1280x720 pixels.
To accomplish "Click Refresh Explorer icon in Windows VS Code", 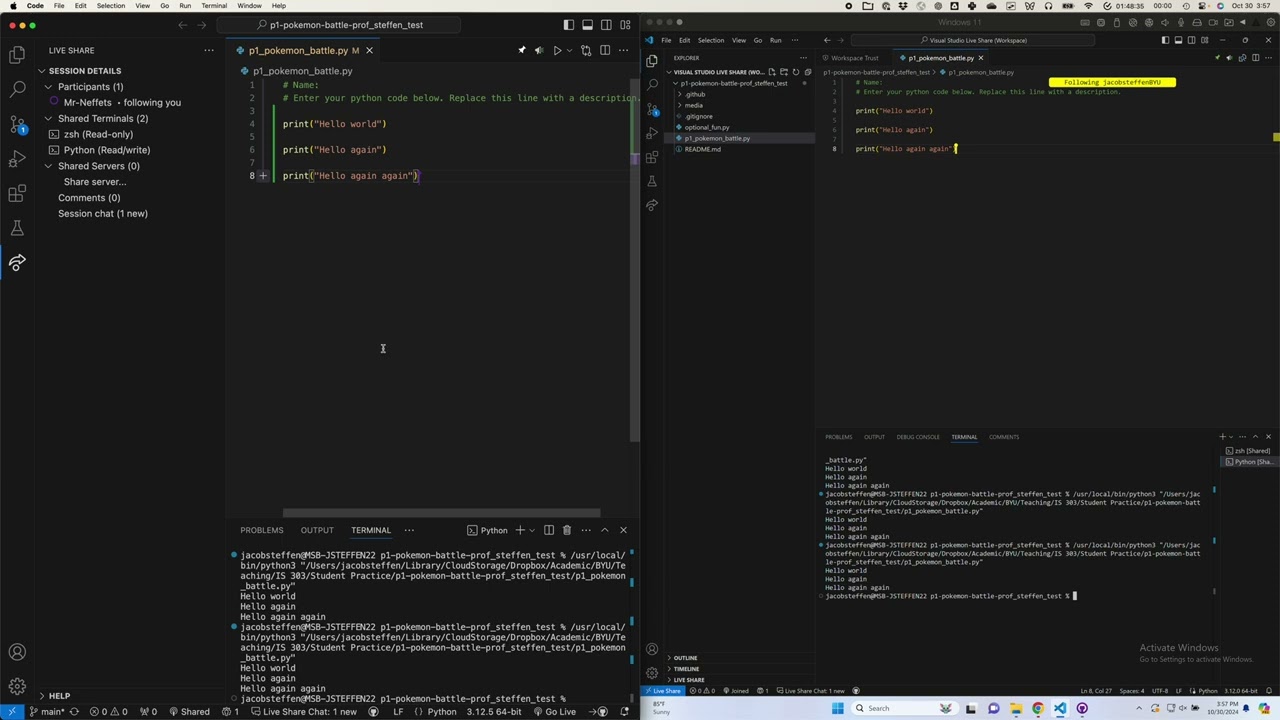I will [x=796, y=72].
